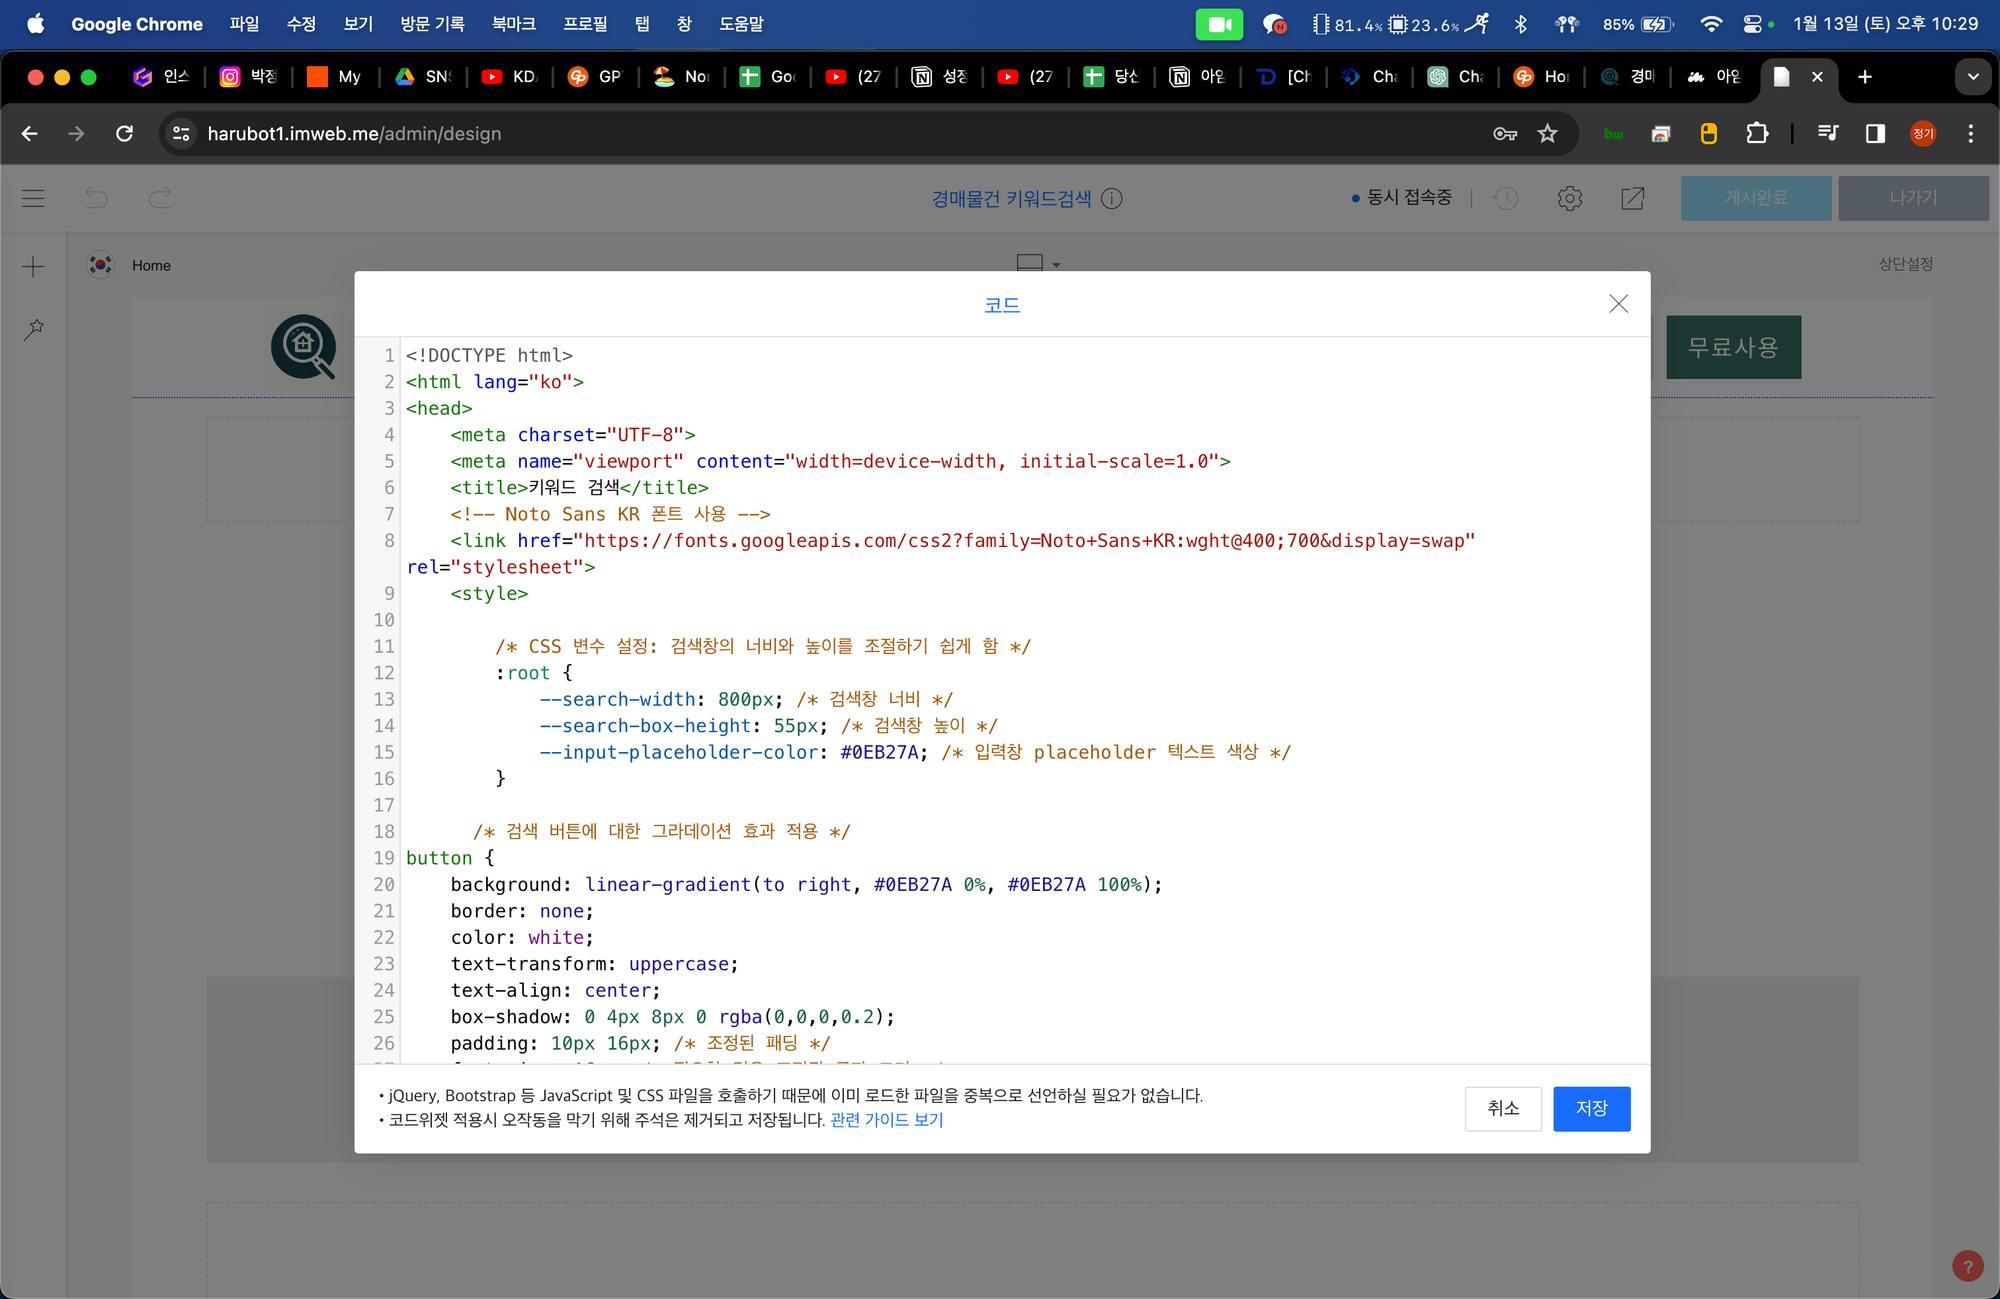Click the plus add-widget icon in the left sidebar

33,266
